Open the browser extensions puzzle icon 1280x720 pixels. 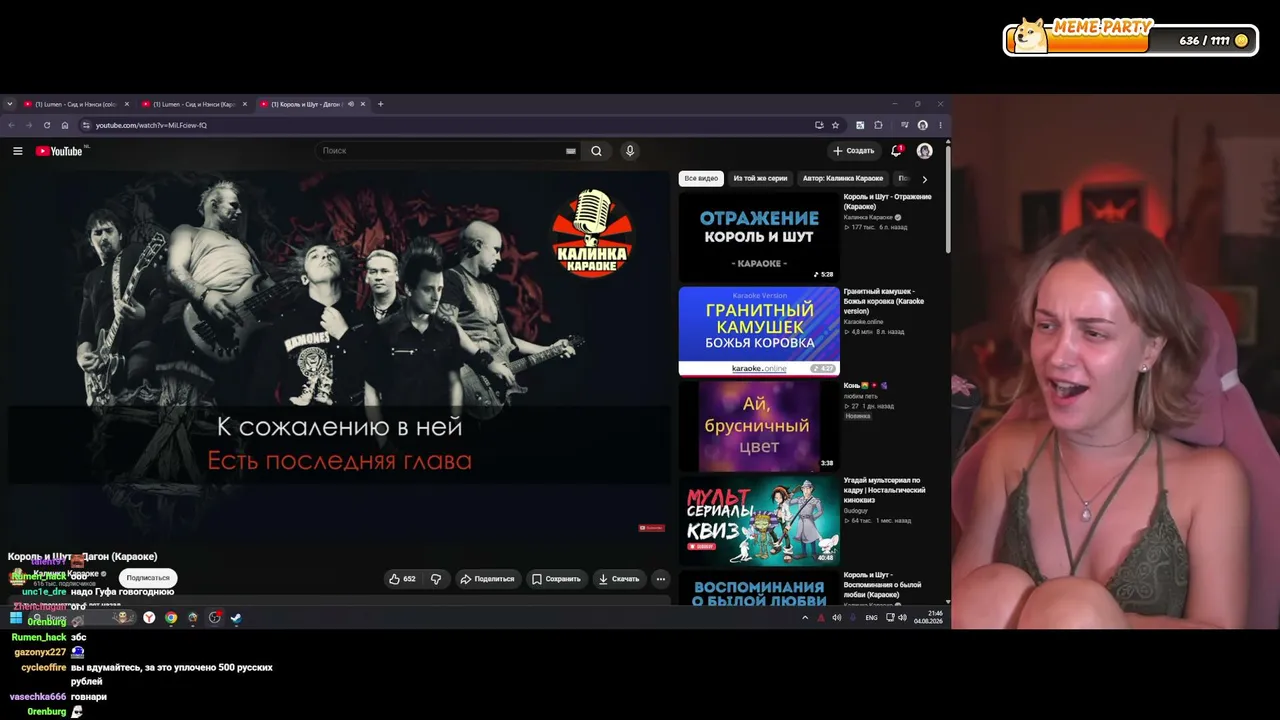878,125
